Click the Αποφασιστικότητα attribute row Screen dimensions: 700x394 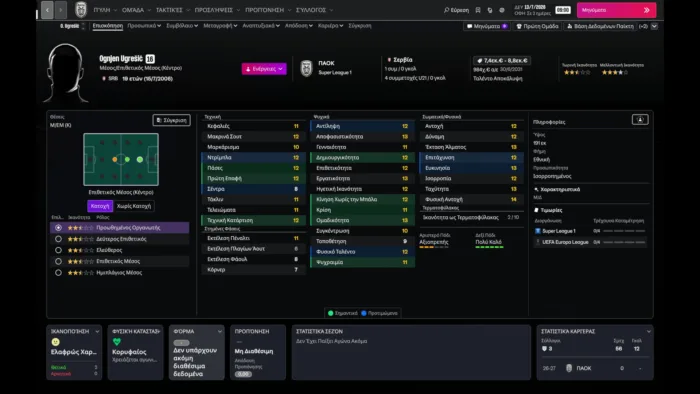pyautogui.click(x=362, y=137)
